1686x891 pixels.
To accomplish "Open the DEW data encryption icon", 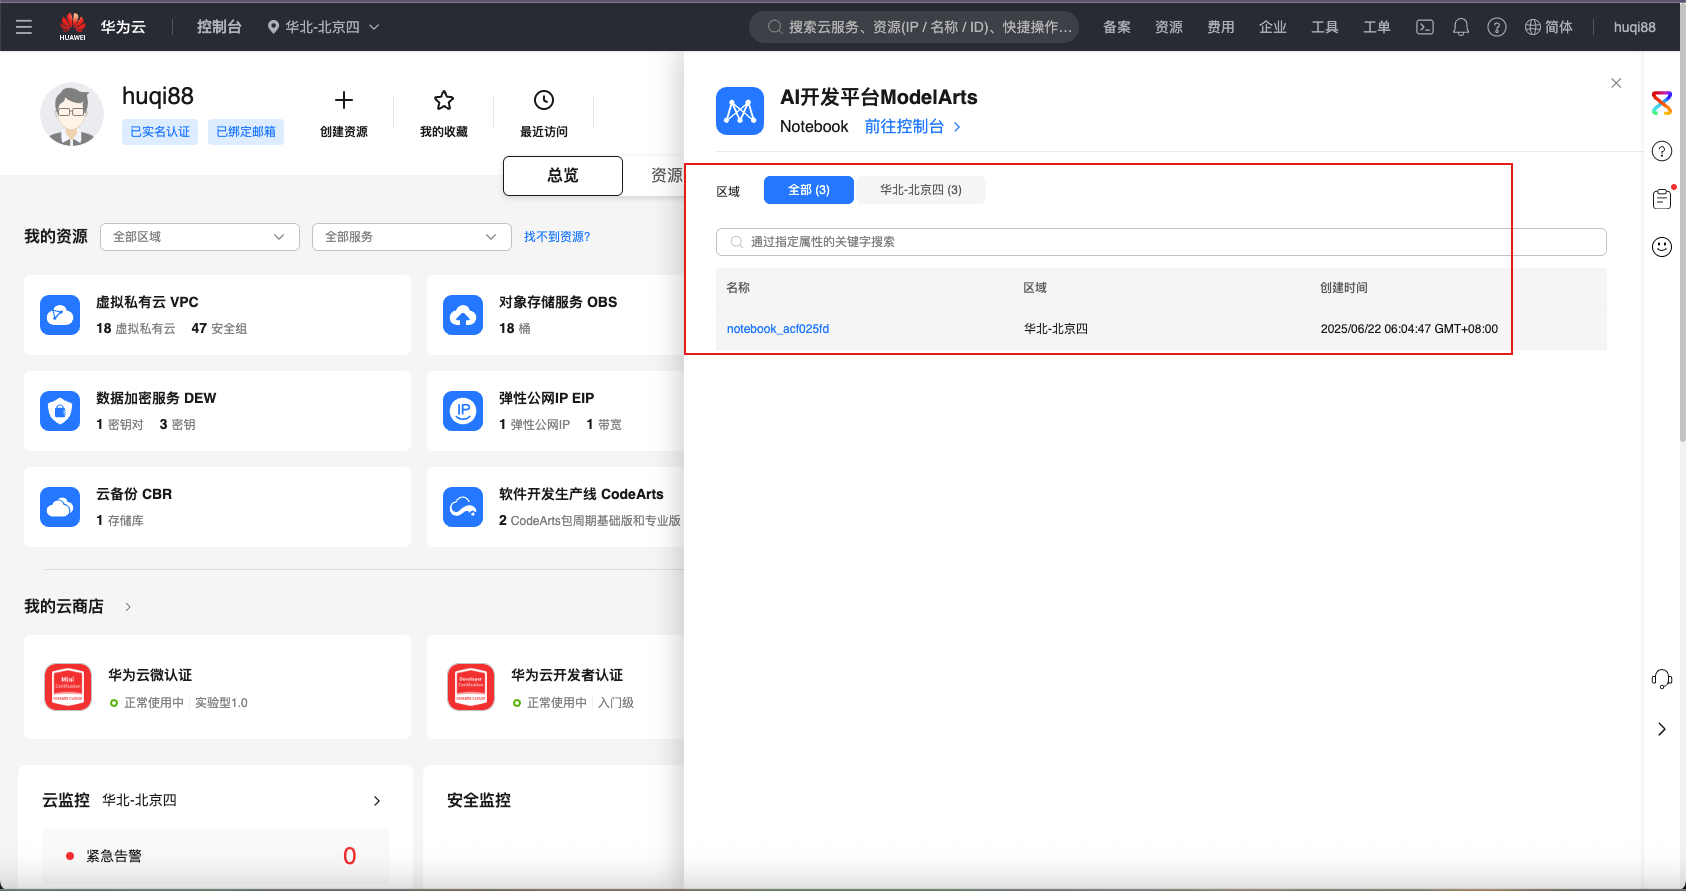I will pos(60,411).
